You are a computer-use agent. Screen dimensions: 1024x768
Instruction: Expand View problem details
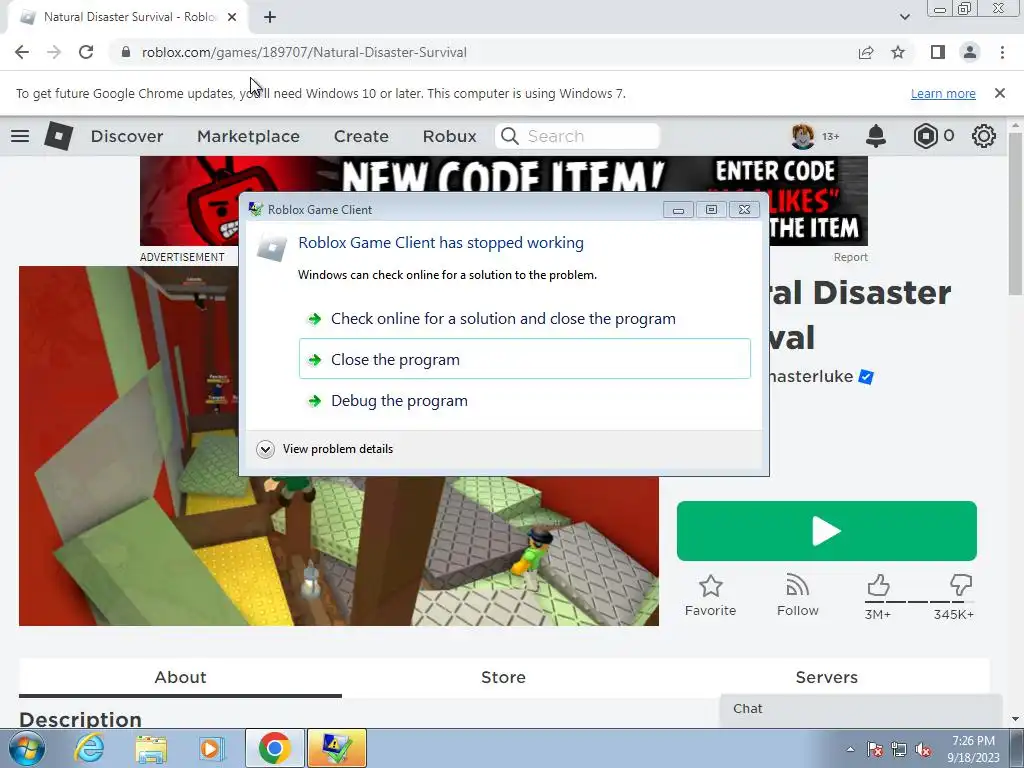325,449
